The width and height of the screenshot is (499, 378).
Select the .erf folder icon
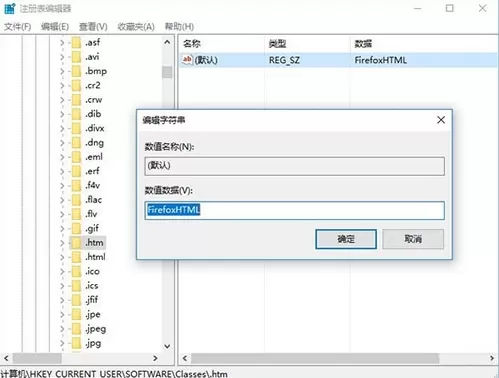click(x=76, y=171)
